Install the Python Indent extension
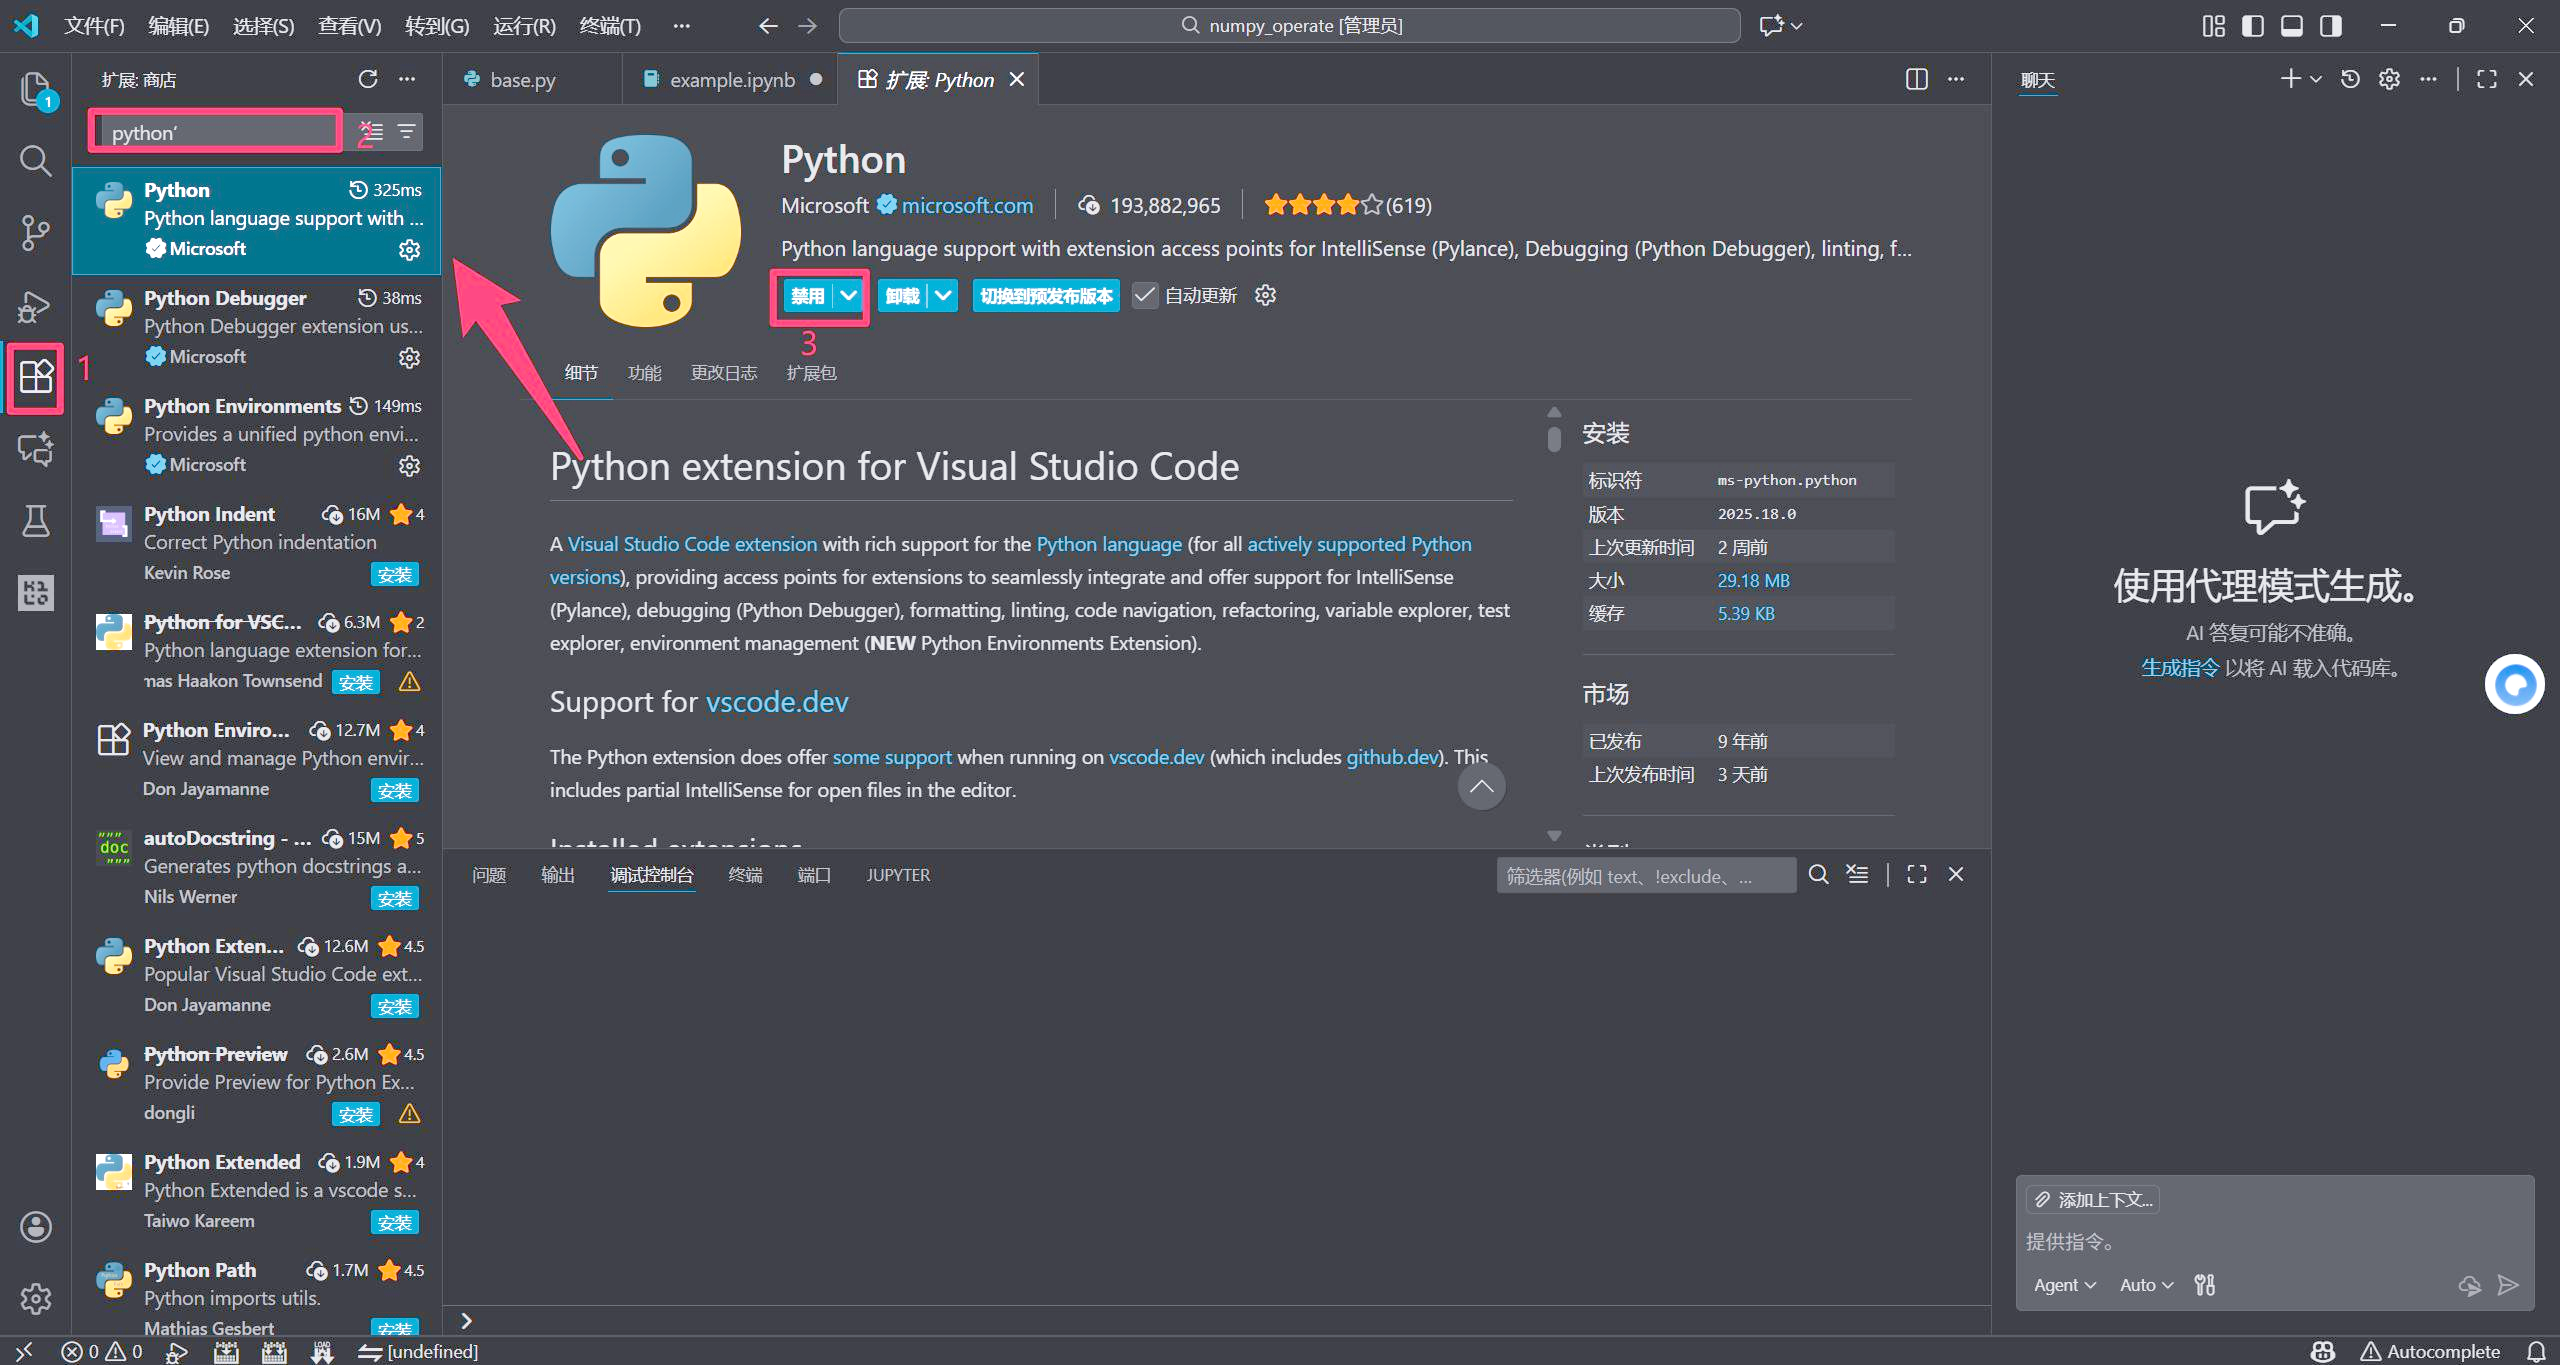Image resolution: width=2560 pixels, height=1365 pixels. 395,574
